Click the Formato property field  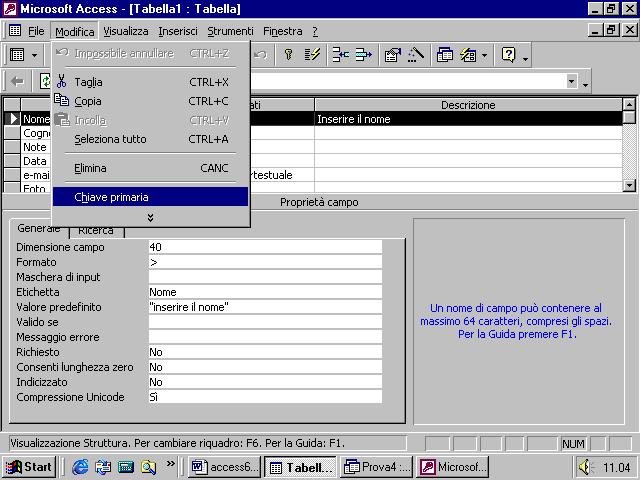click(x=265, y=262)
